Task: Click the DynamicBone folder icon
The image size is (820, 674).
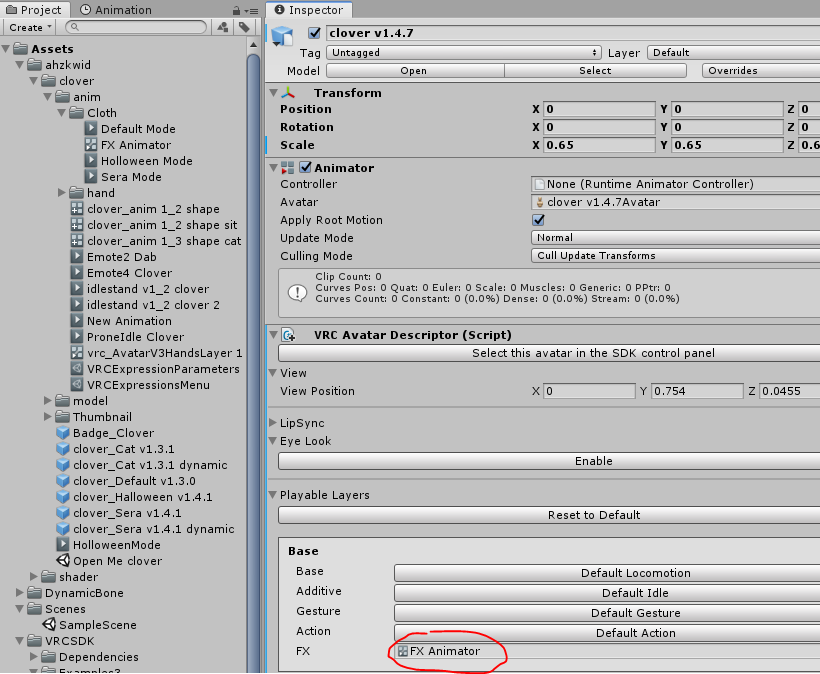Action: click(x=35, y=592)
